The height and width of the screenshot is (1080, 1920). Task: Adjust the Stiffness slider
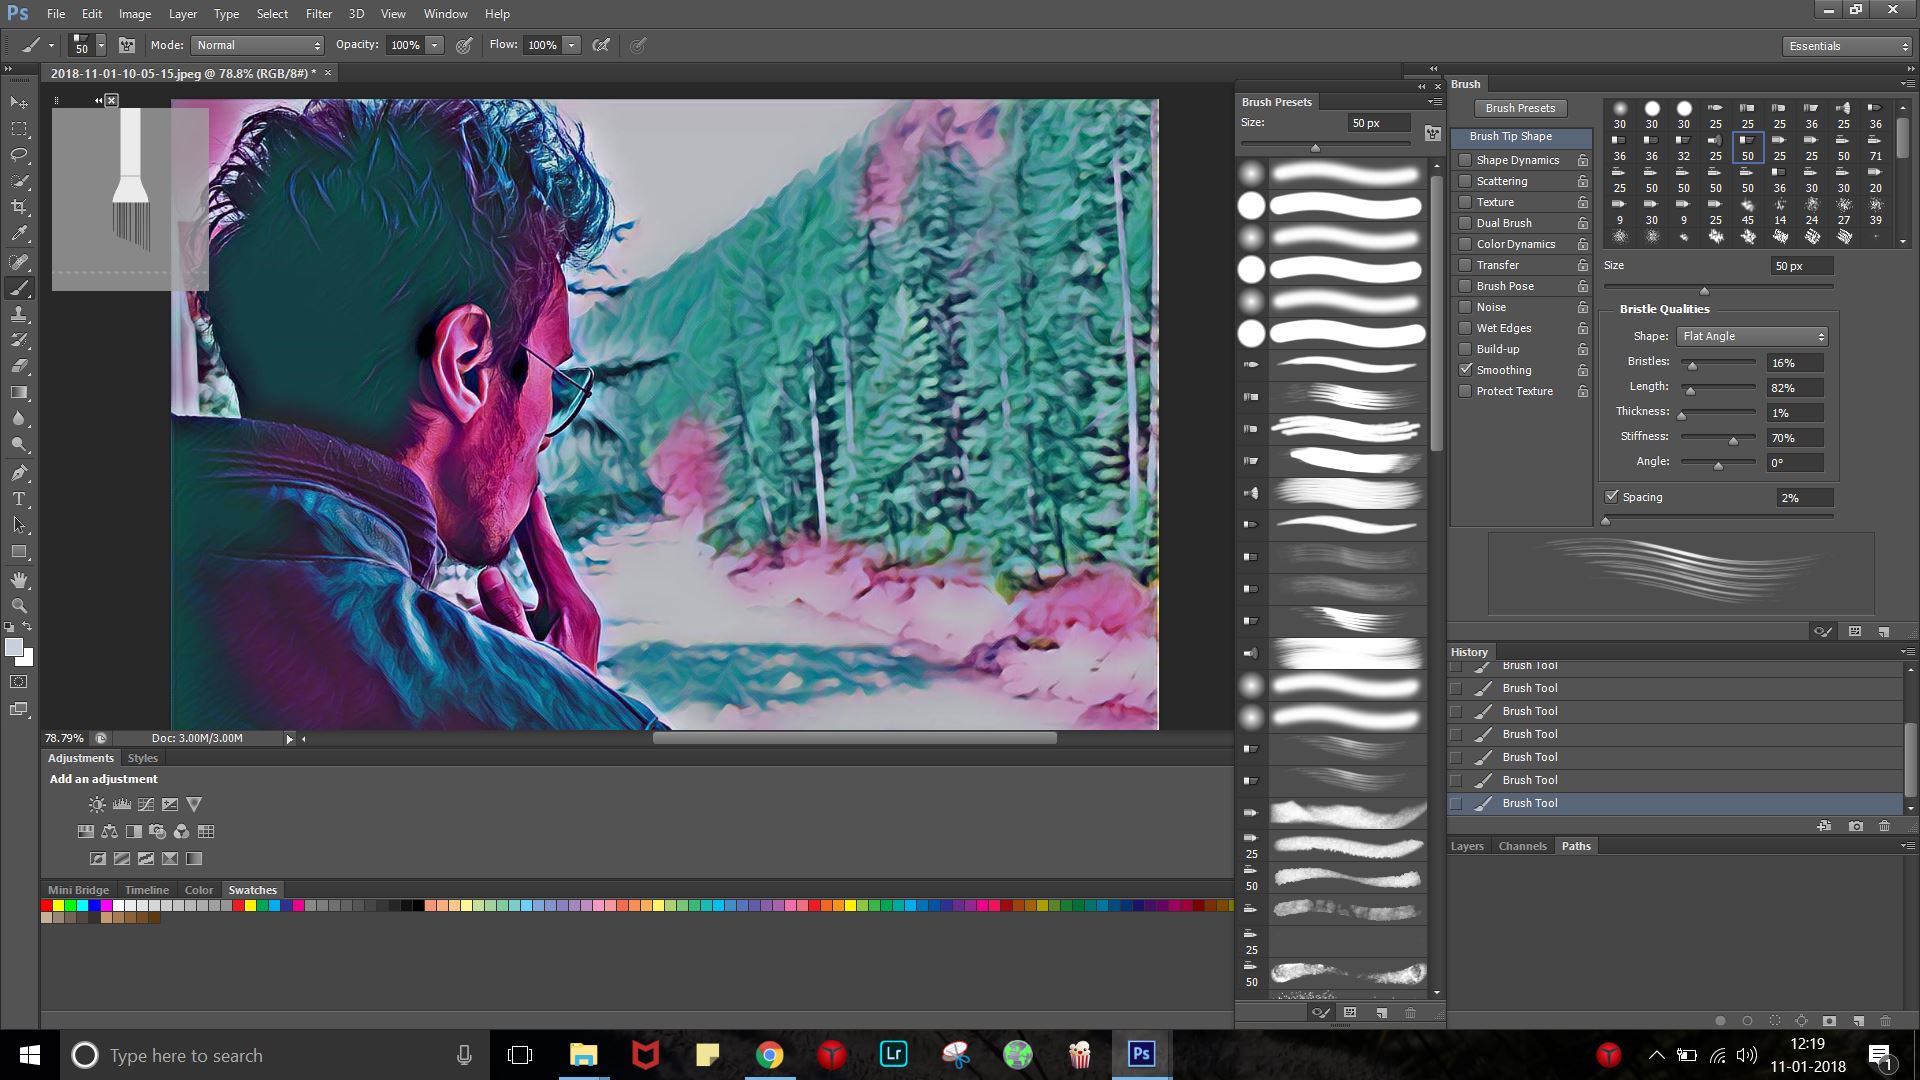(x=1733, y=439)
